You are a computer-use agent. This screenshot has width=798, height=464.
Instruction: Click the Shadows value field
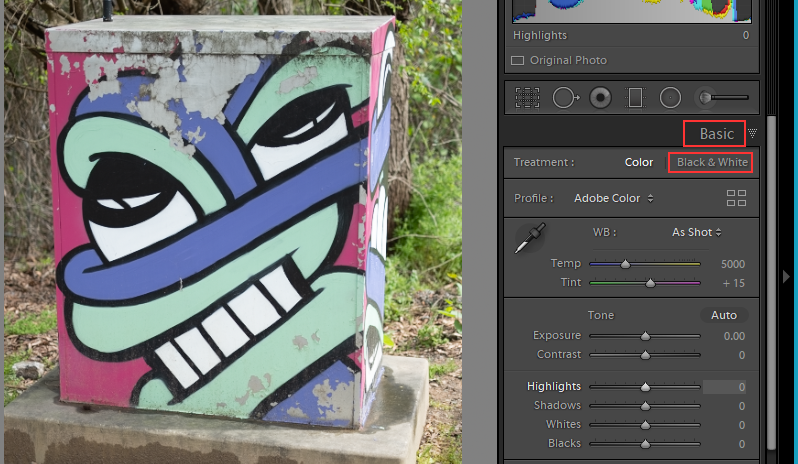[742, 406]
